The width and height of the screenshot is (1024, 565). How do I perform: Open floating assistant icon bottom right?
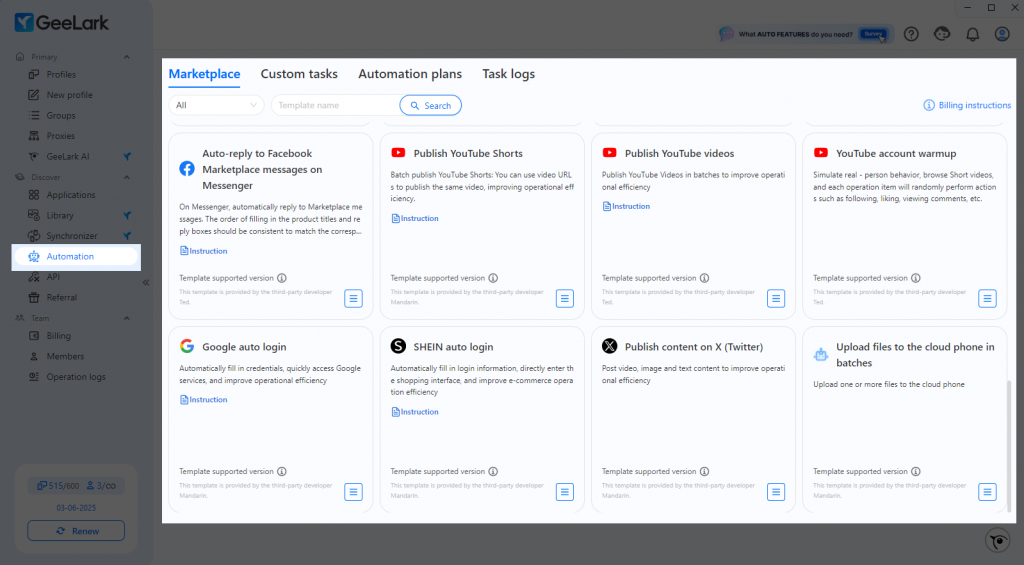pyautogui.click(x=998, y=541)
